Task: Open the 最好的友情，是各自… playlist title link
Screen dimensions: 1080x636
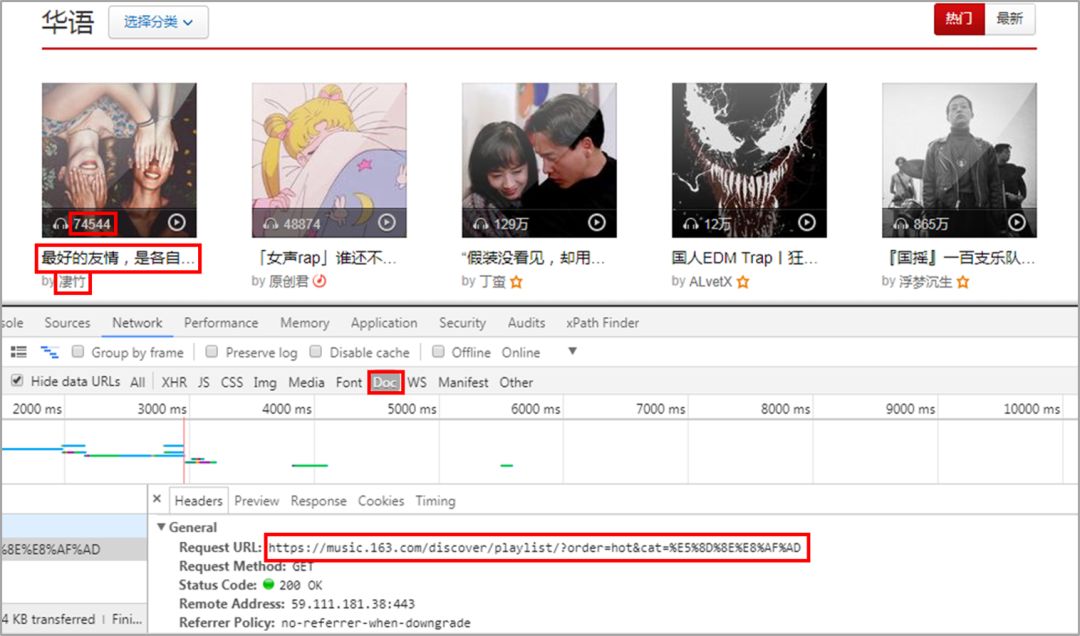Action: tap(118, 258)
